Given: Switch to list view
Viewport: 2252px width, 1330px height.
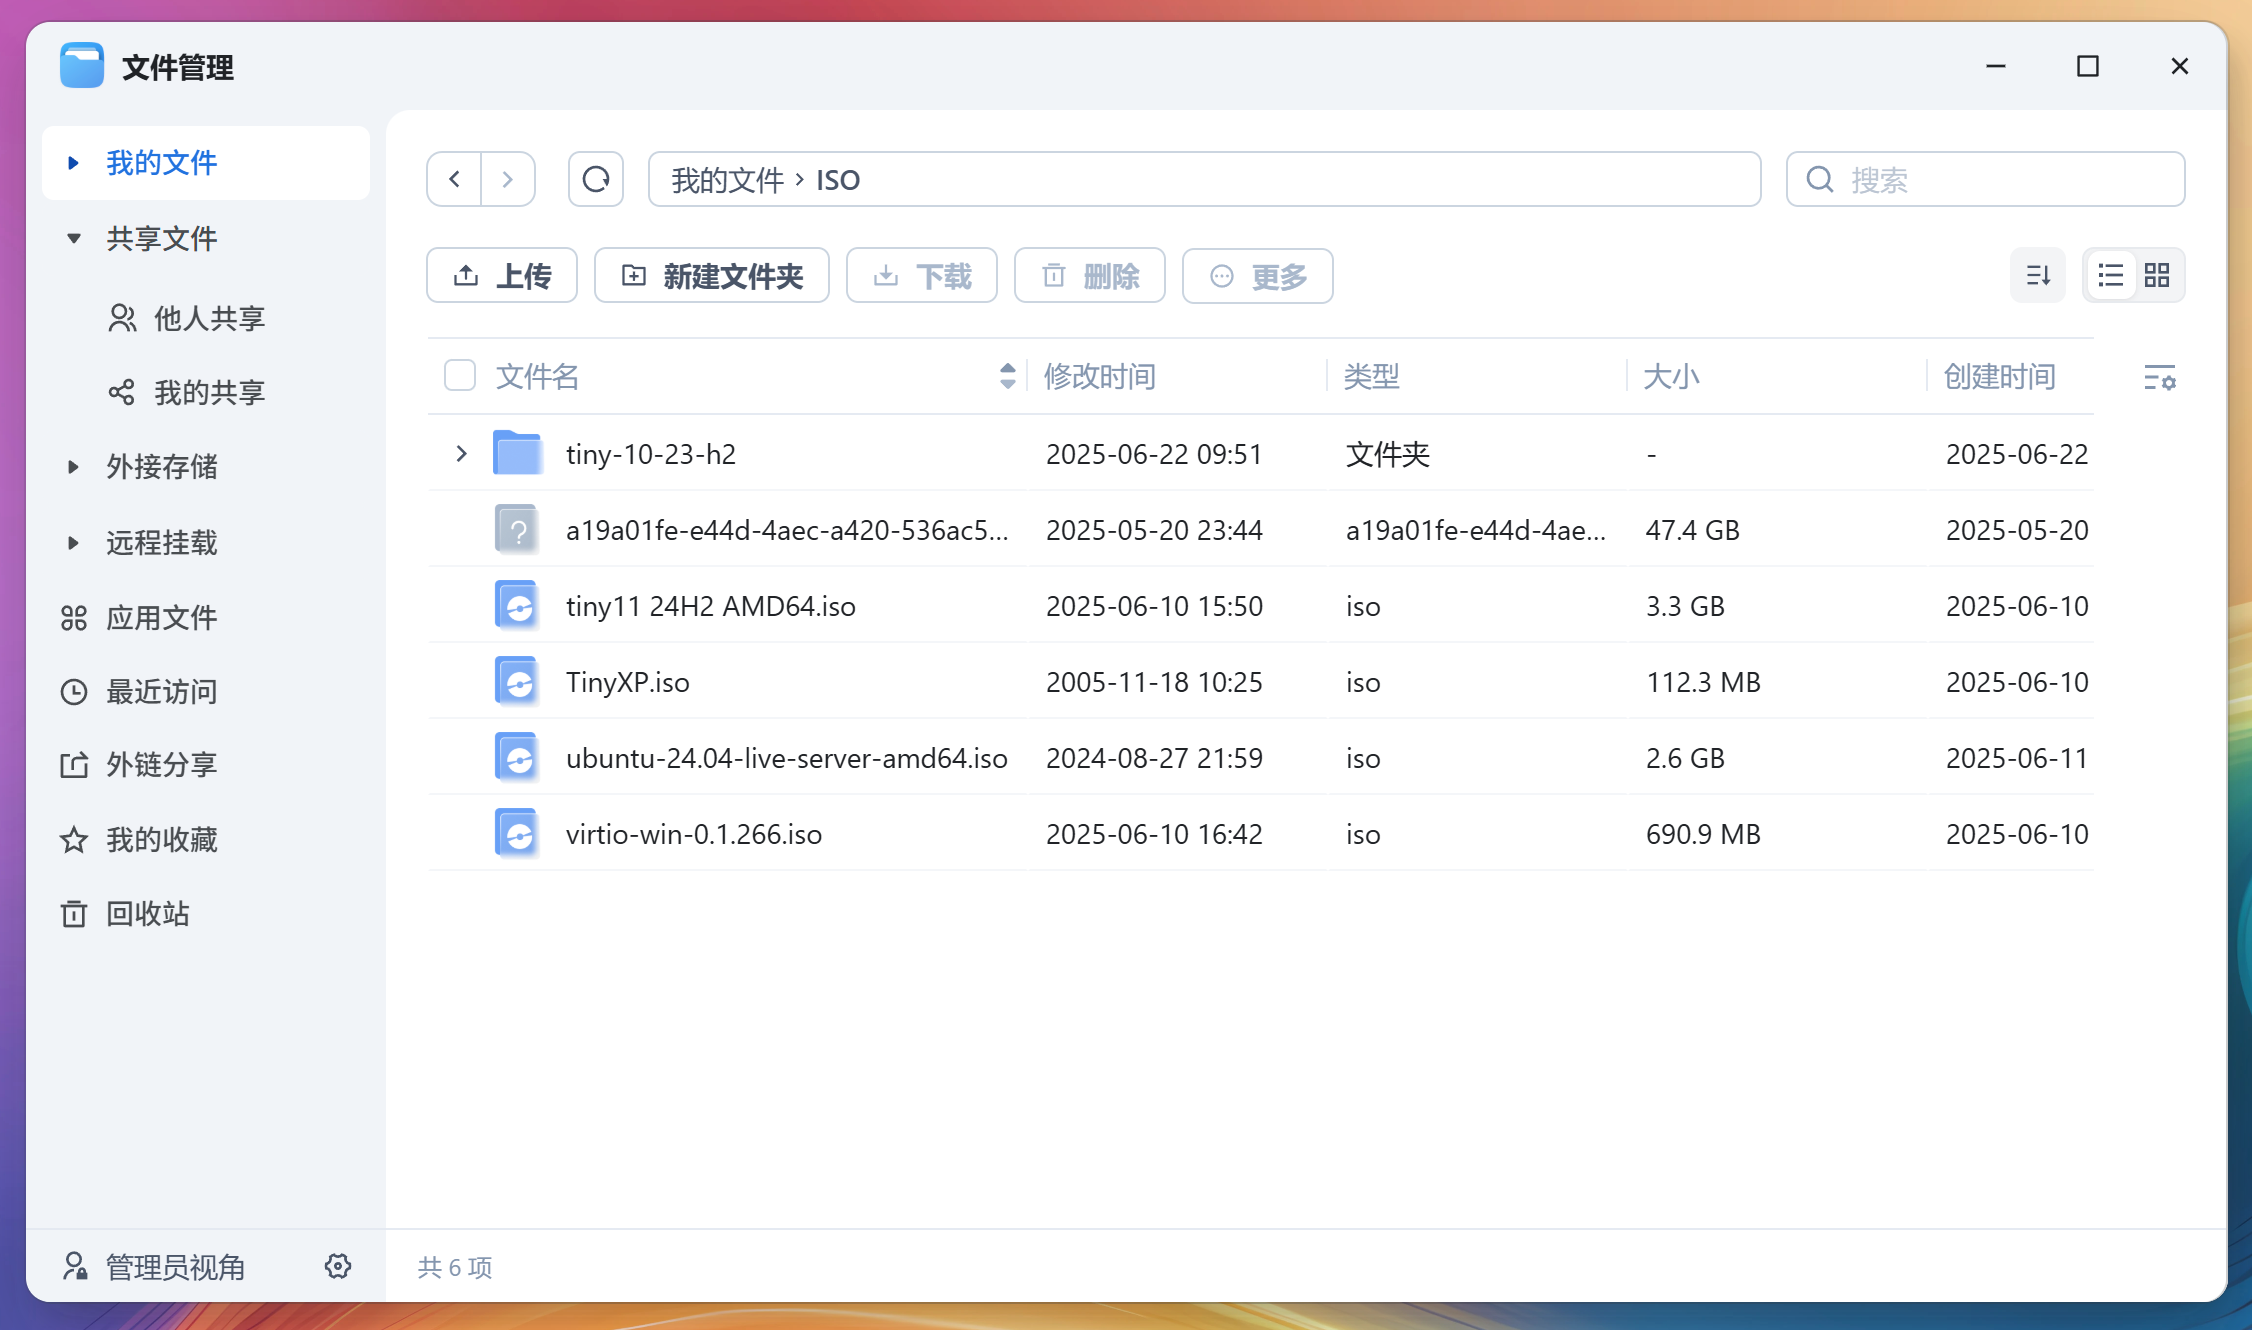Looking at the screenshot, I should tap(2110, 275).
